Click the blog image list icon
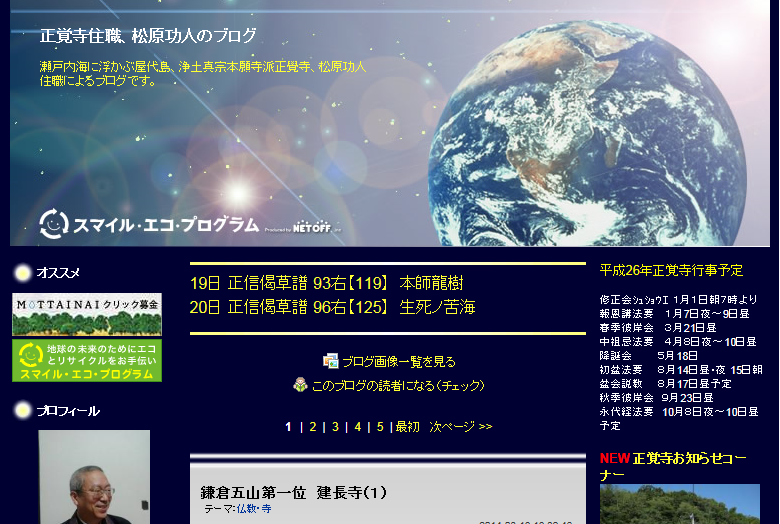 click(330, 361)
